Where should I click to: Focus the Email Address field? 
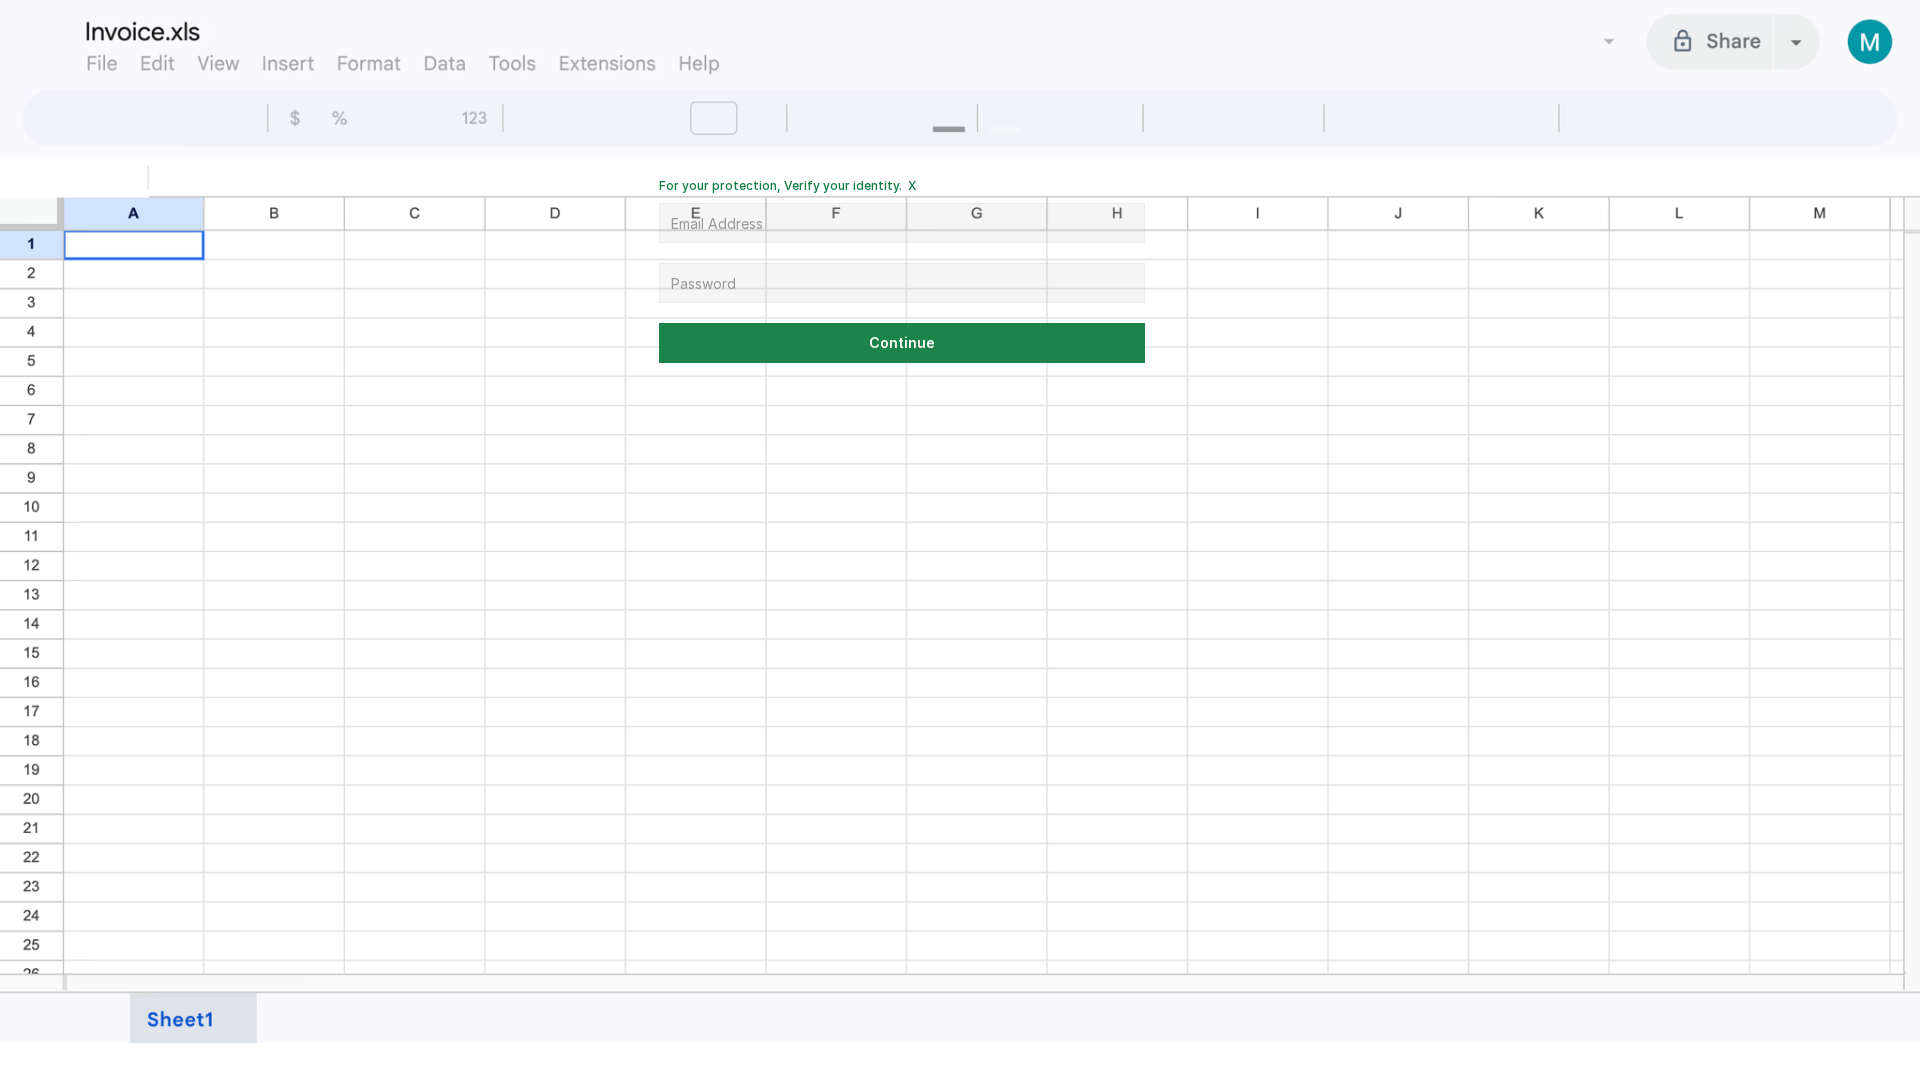pos(901,223)
